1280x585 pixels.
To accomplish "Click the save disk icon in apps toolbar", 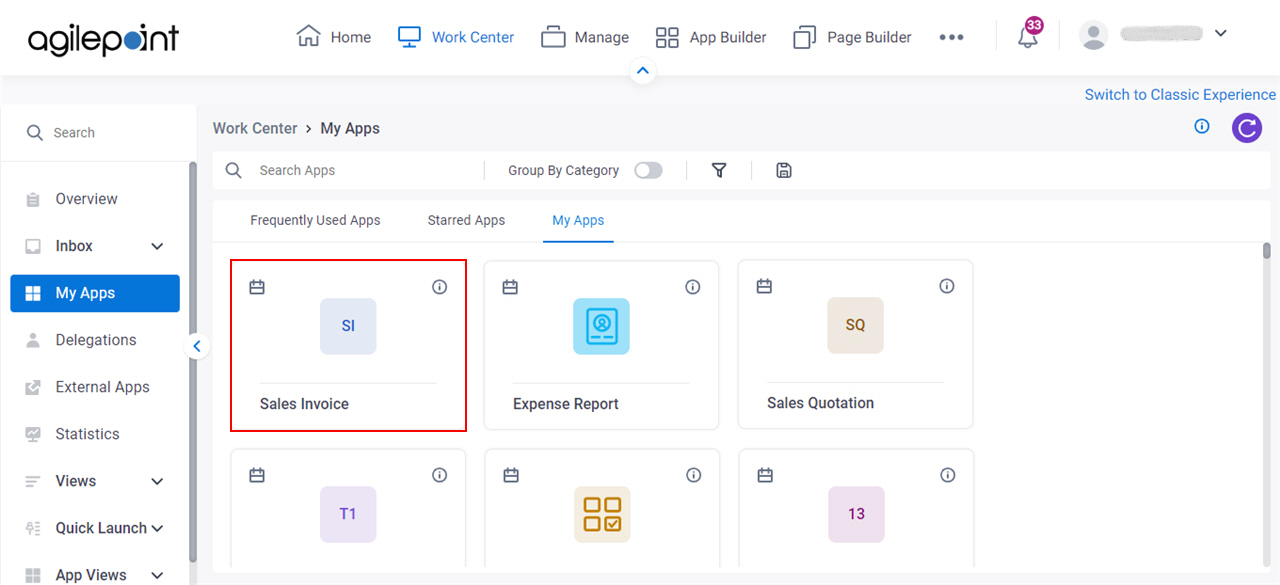I will 784,170.
